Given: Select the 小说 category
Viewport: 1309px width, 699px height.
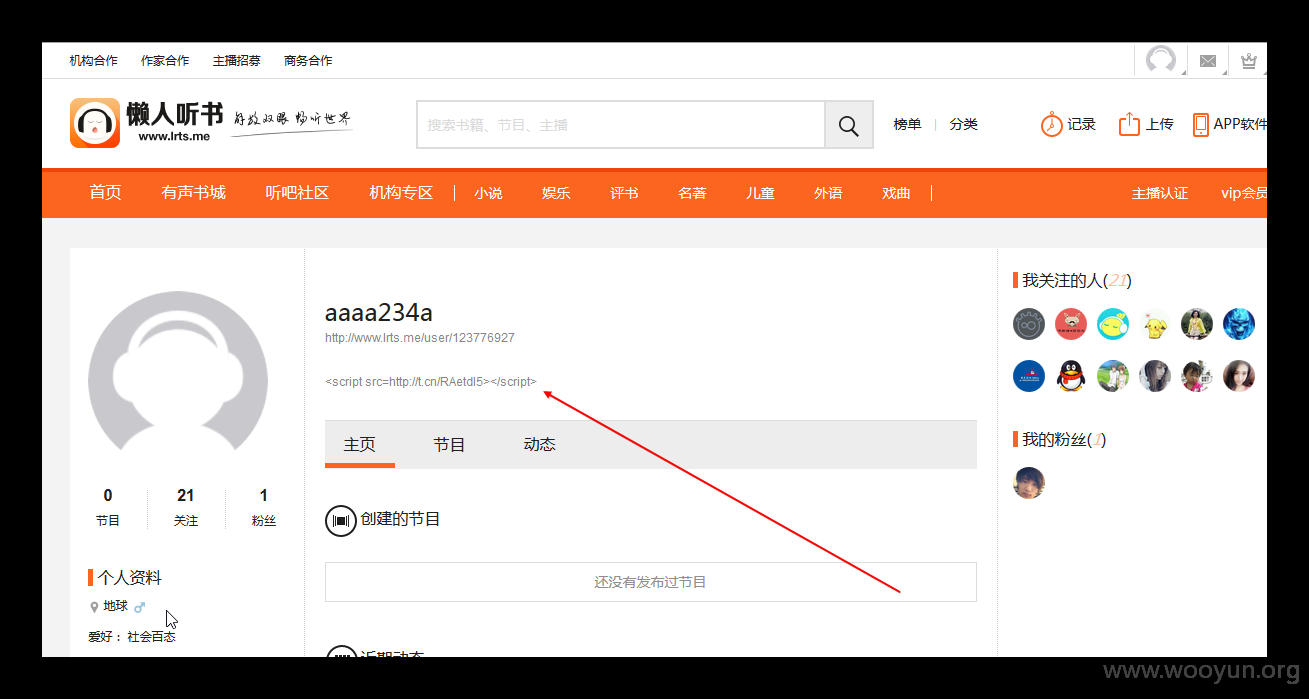Looking at the screenshot, I should tap(489, 193).
